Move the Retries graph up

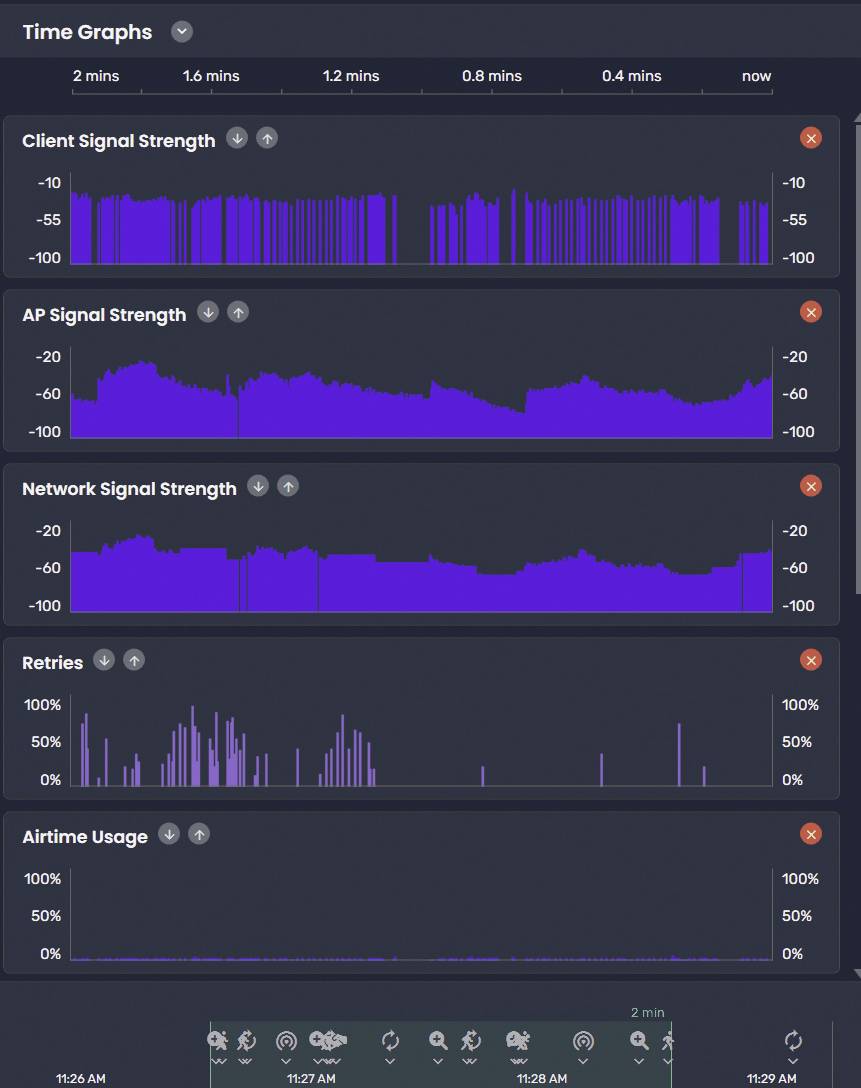point(134,660)
